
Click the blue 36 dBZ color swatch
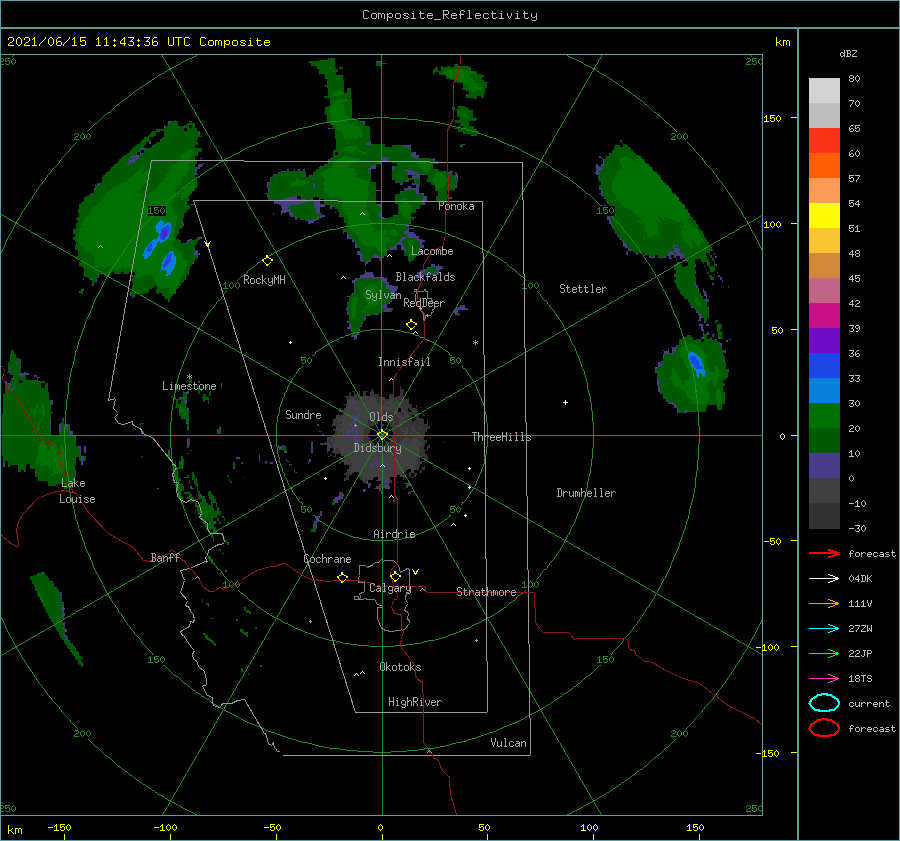tap(824, 366)
